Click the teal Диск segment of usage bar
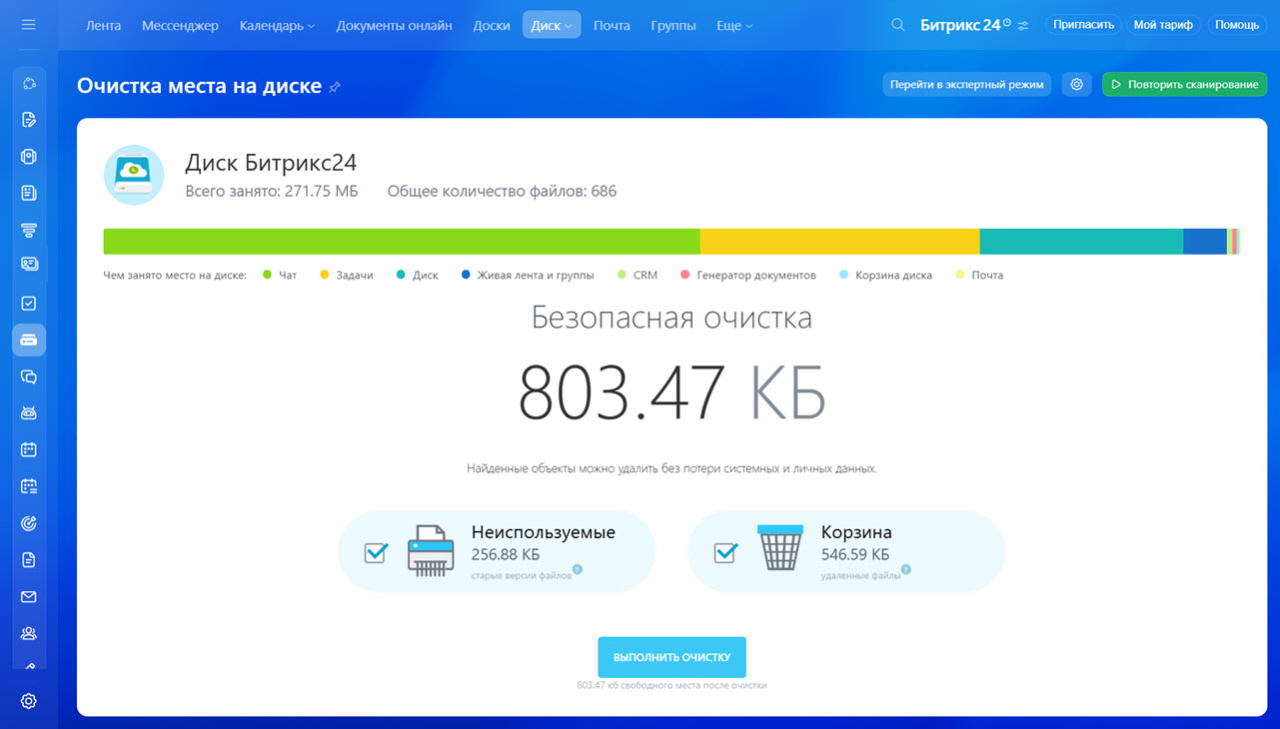The width and height of the screenshot is (1280, 729). (x=1081, y=241)
